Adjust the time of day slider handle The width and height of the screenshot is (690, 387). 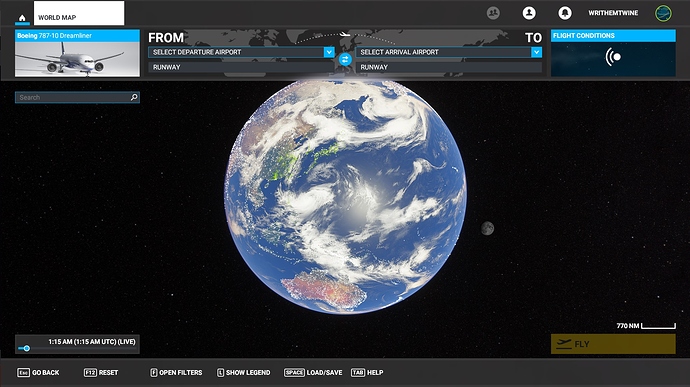26,348
